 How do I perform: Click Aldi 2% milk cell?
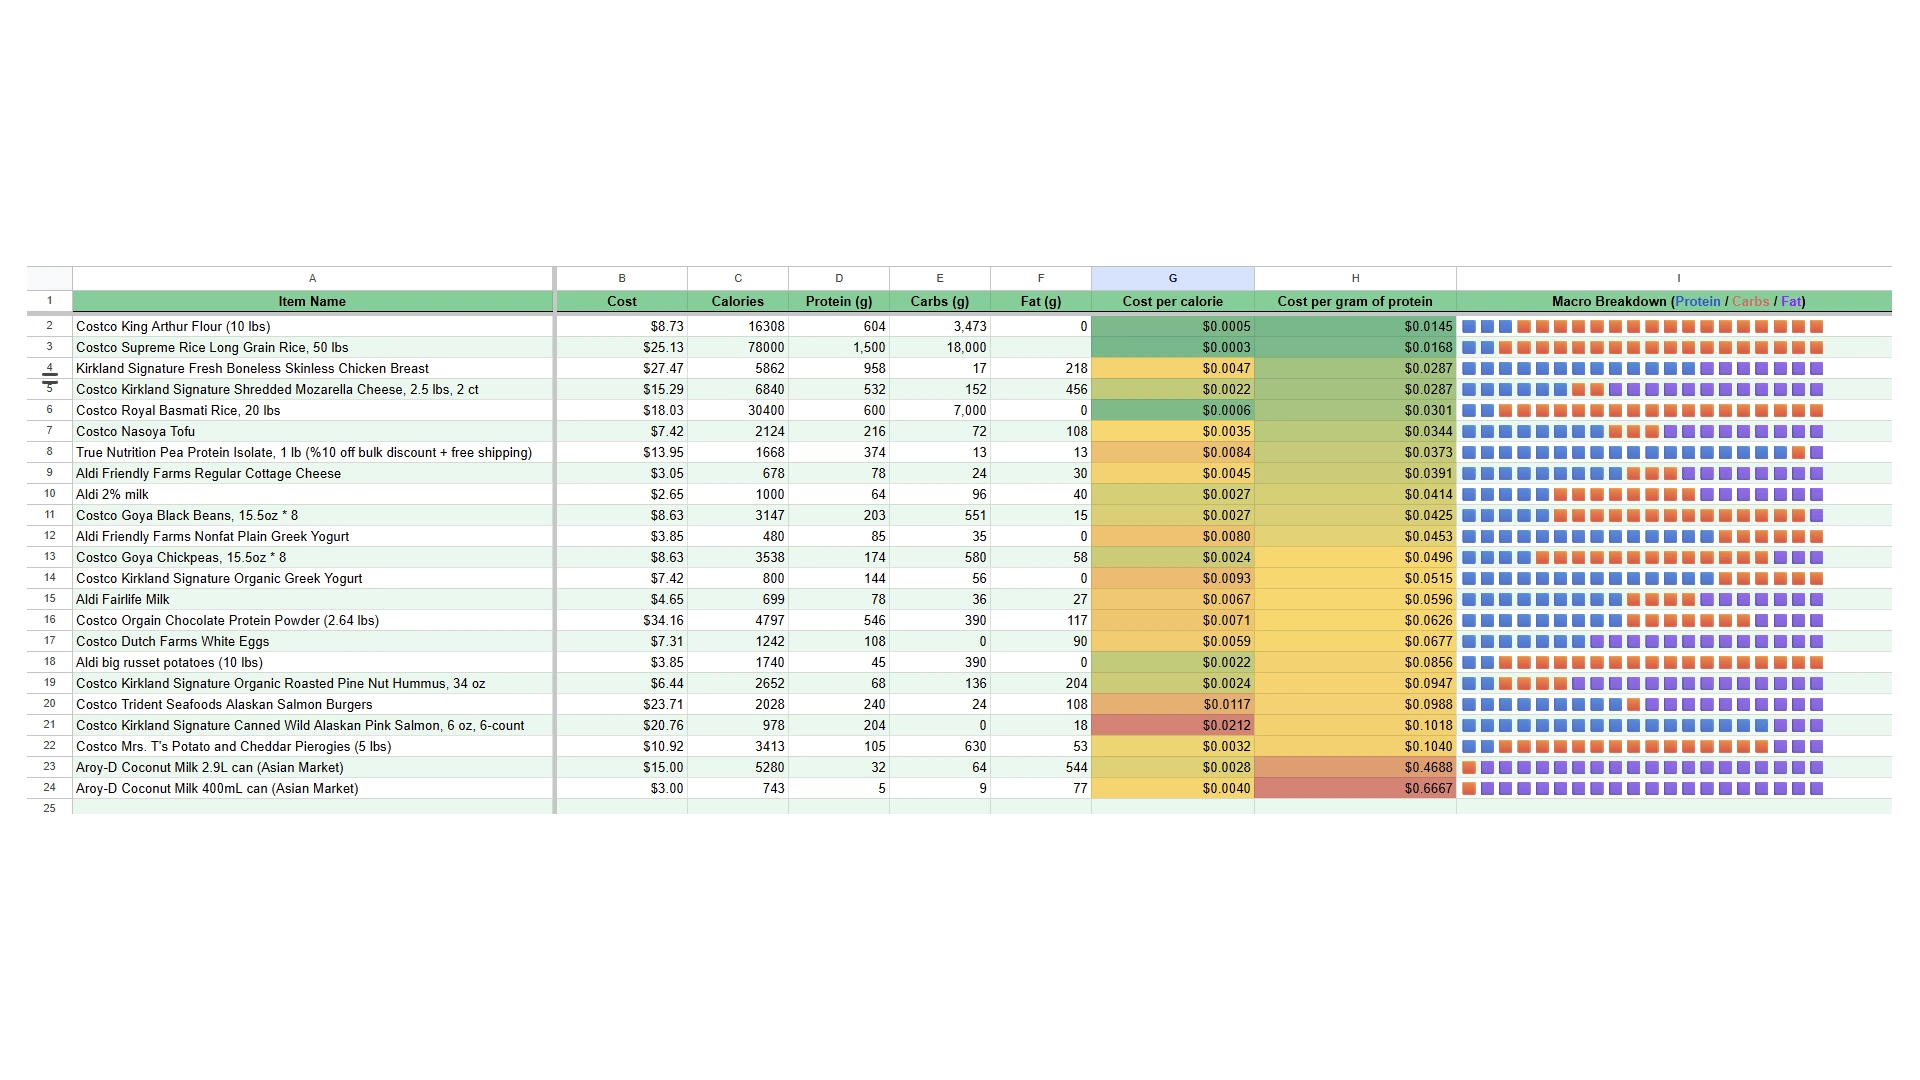[312, 494]
